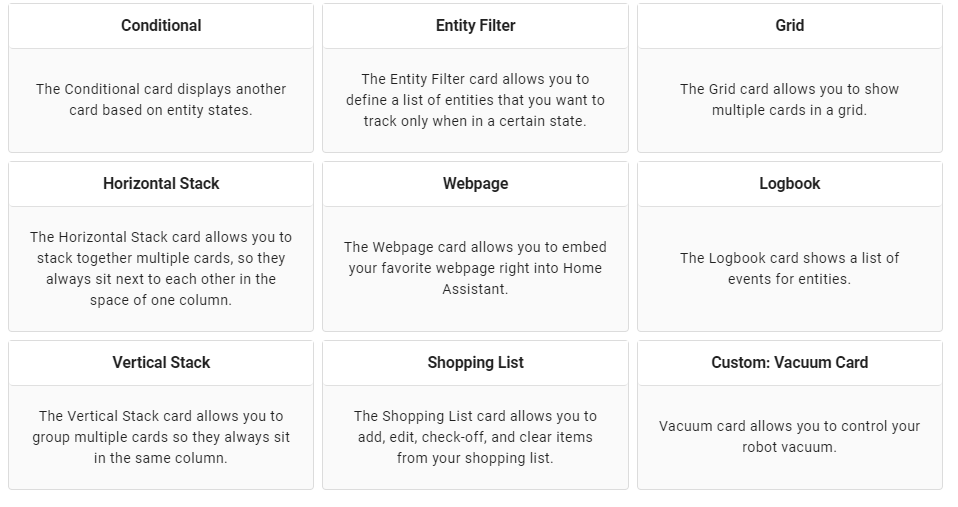Pick the Custom: Vacuum Card title
This screenshot has height=507, width=958.
coord(789,363)
